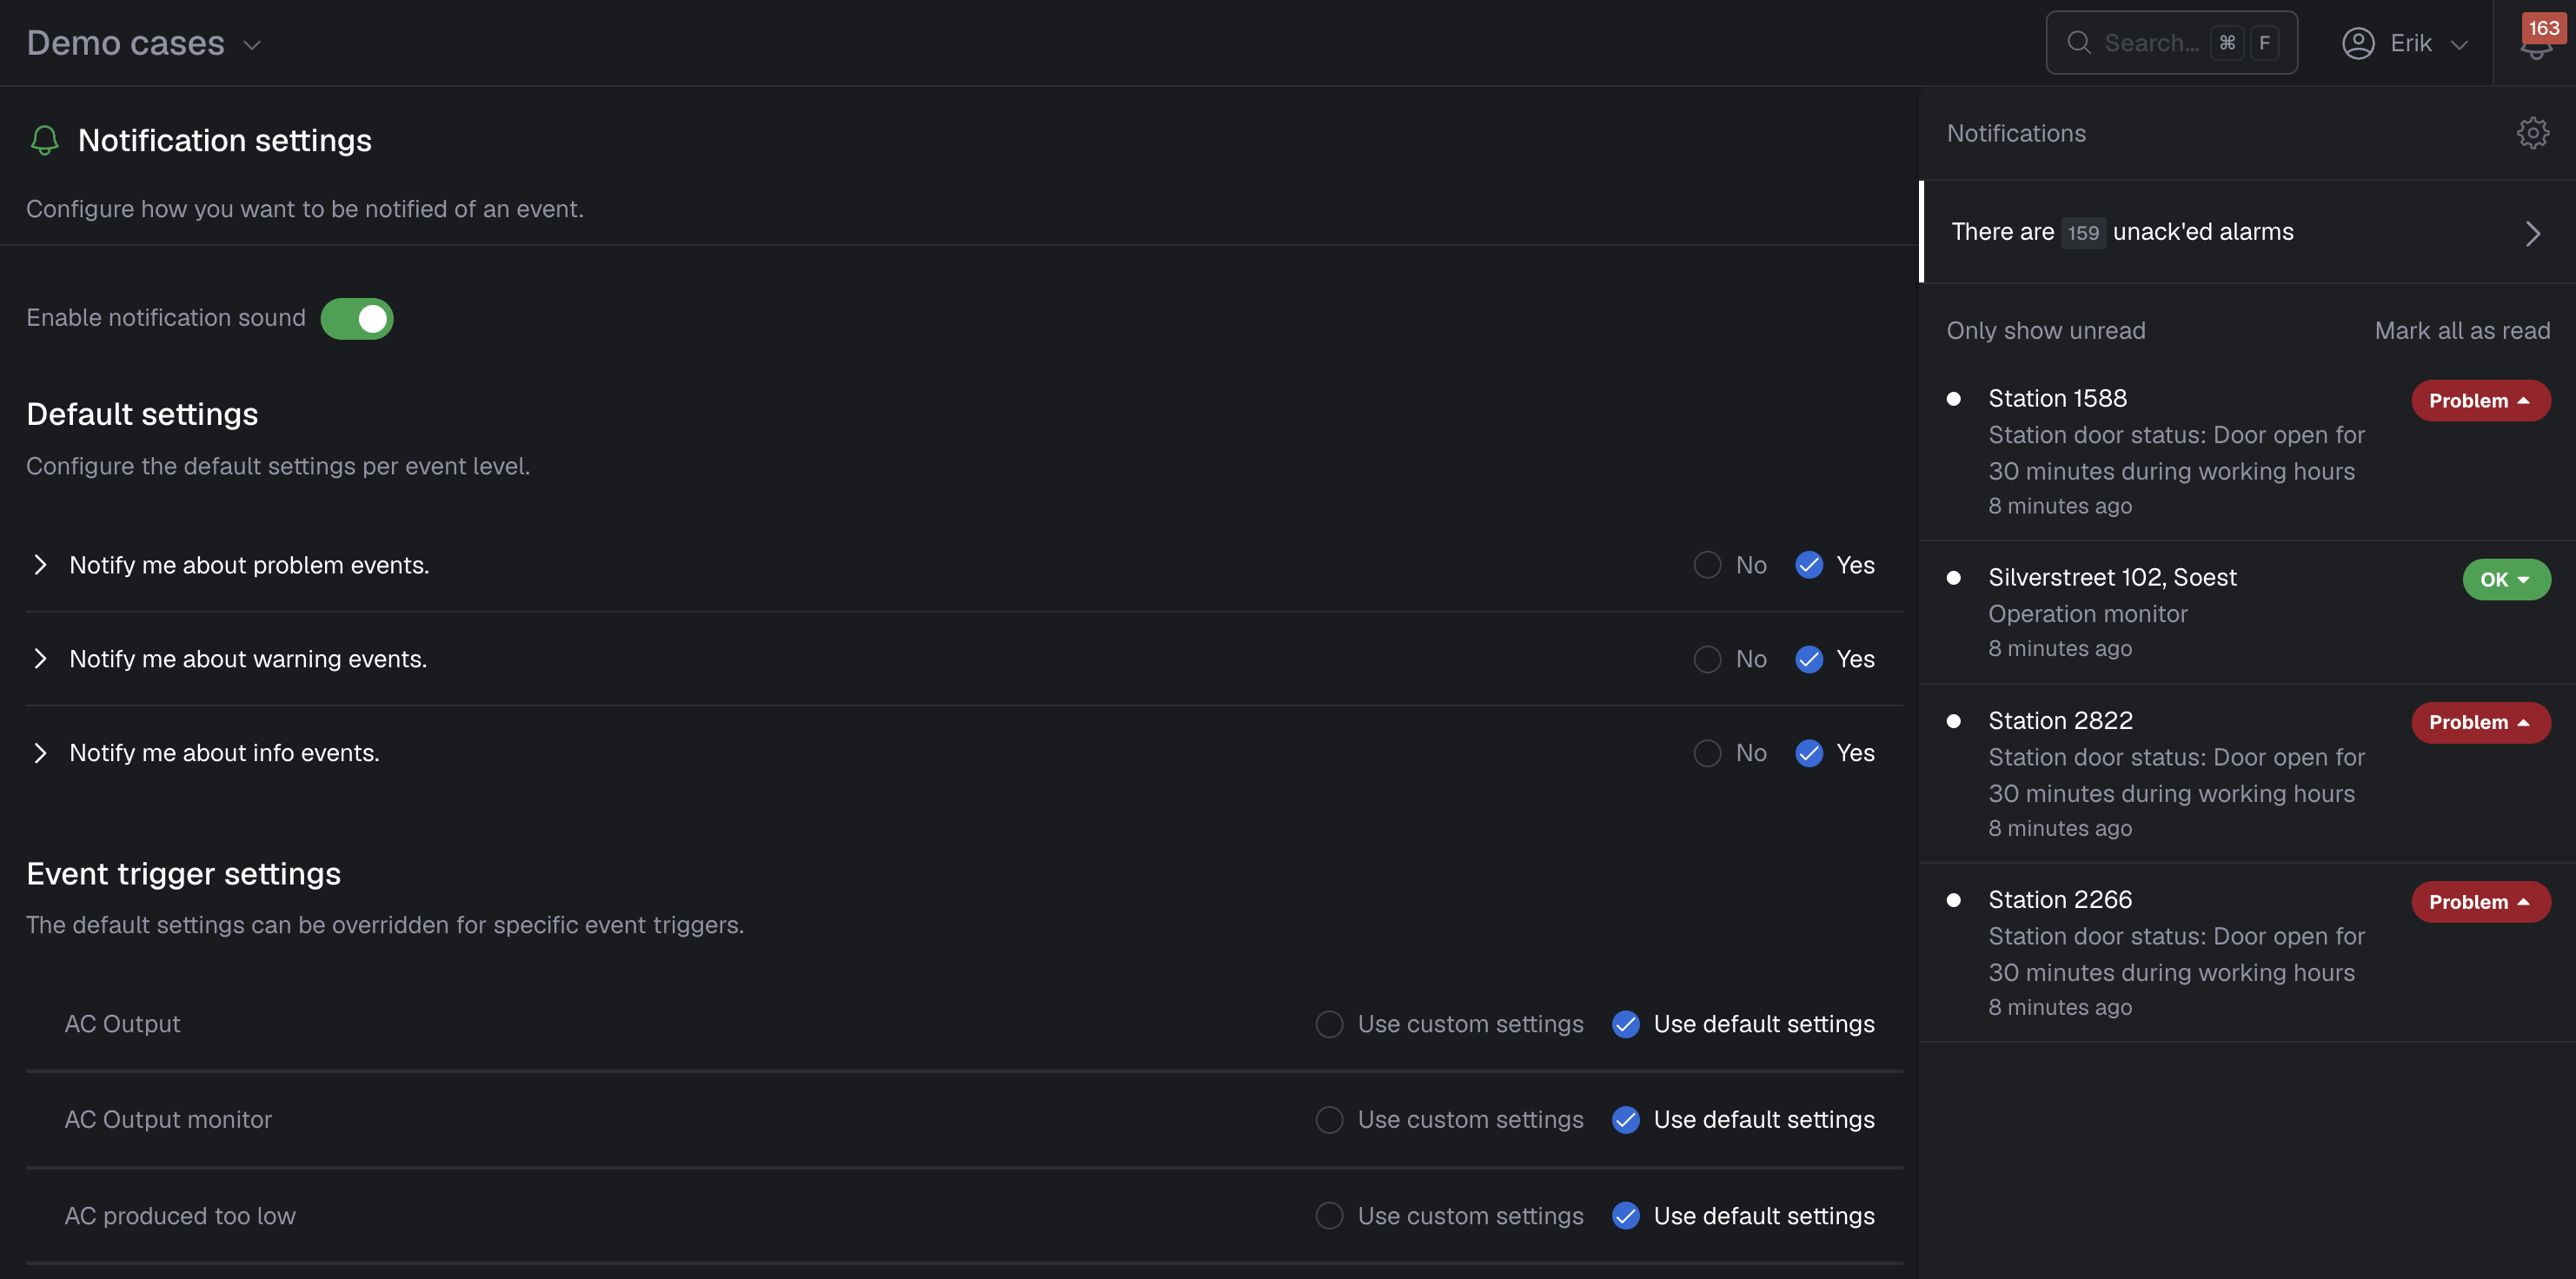Viewport: 2576px width, 1279px height.
Task: Choose default settings for AC produced too low
Action: click(1626, 1216)
